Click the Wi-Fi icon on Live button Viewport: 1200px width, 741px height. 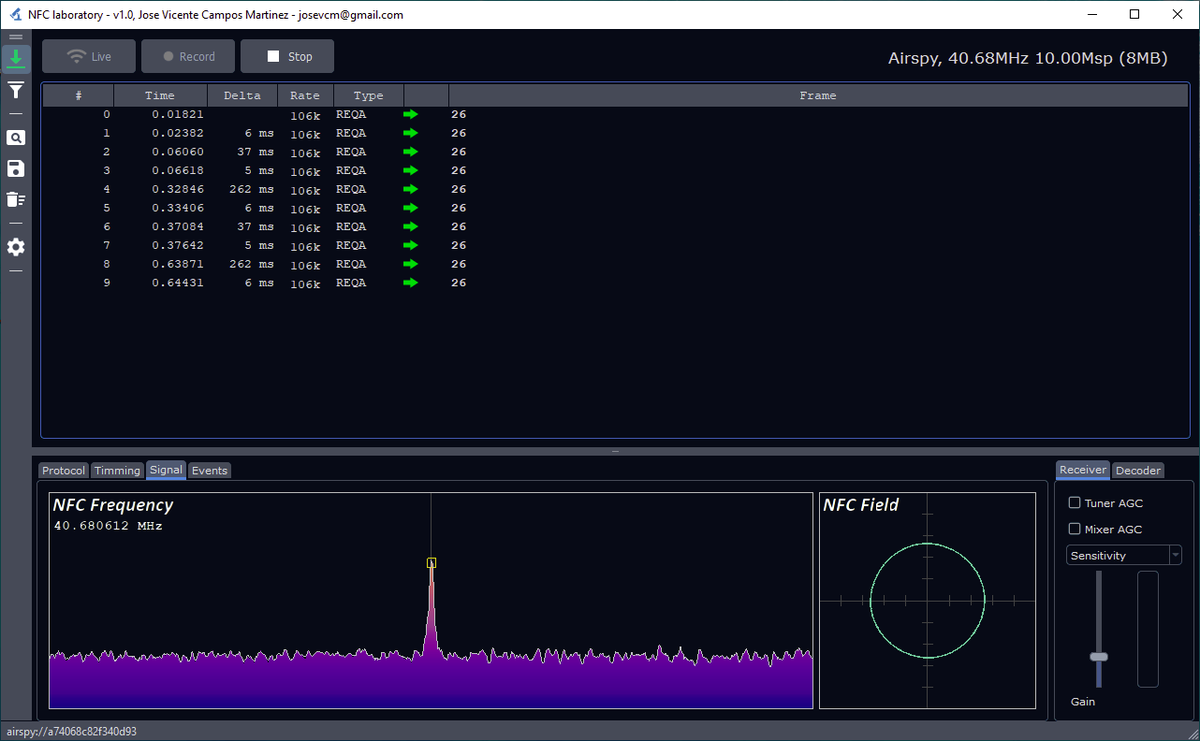77,56
